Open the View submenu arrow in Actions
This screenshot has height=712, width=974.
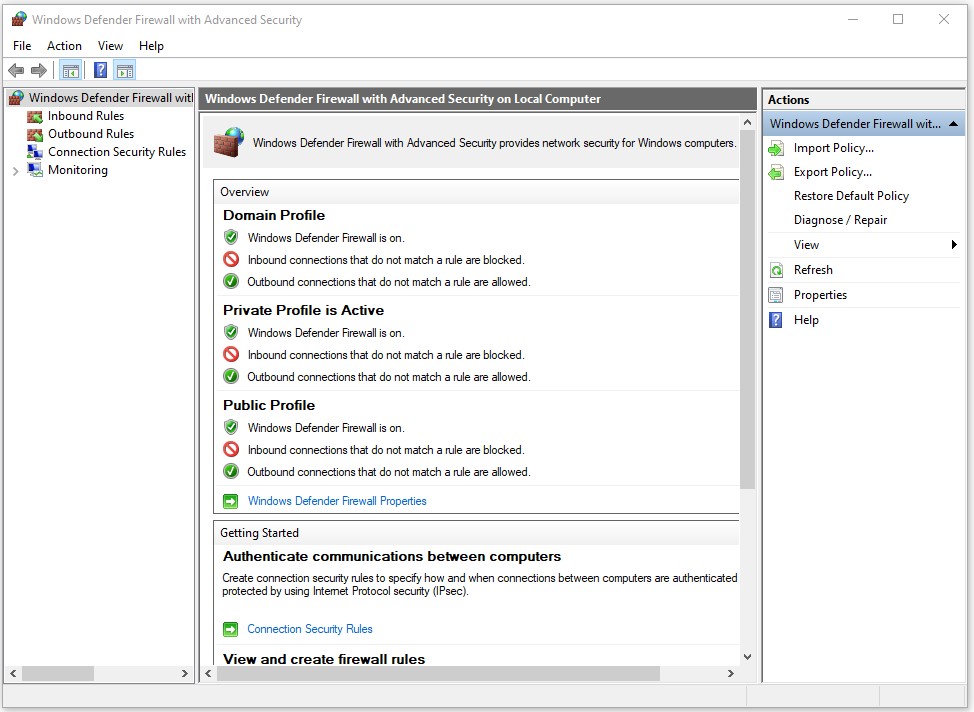tap(954, 245)
